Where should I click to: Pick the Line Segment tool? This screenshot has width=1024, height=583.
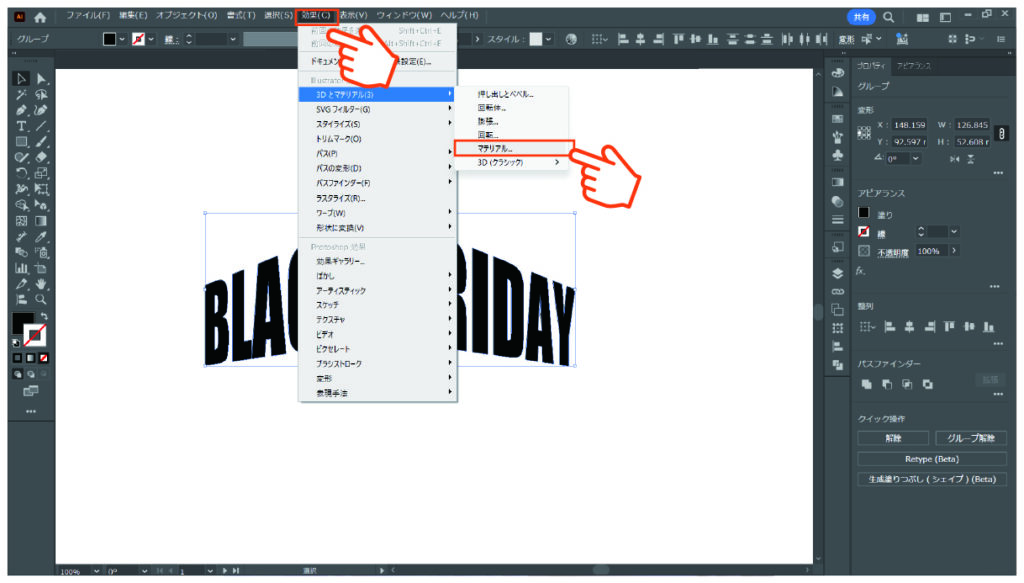[41, 126]
